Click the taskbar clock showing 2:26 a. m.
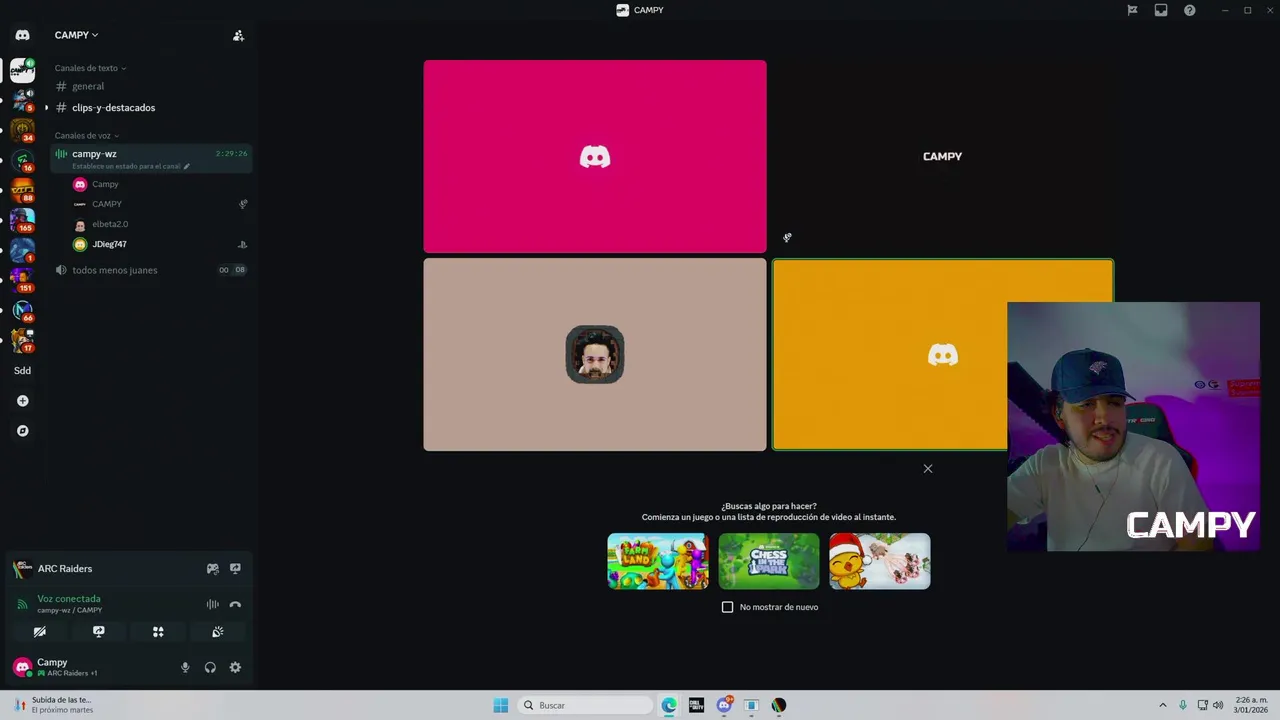Image resolution: width=1280 pixels, height=720 pixels. pos(1252,705)
